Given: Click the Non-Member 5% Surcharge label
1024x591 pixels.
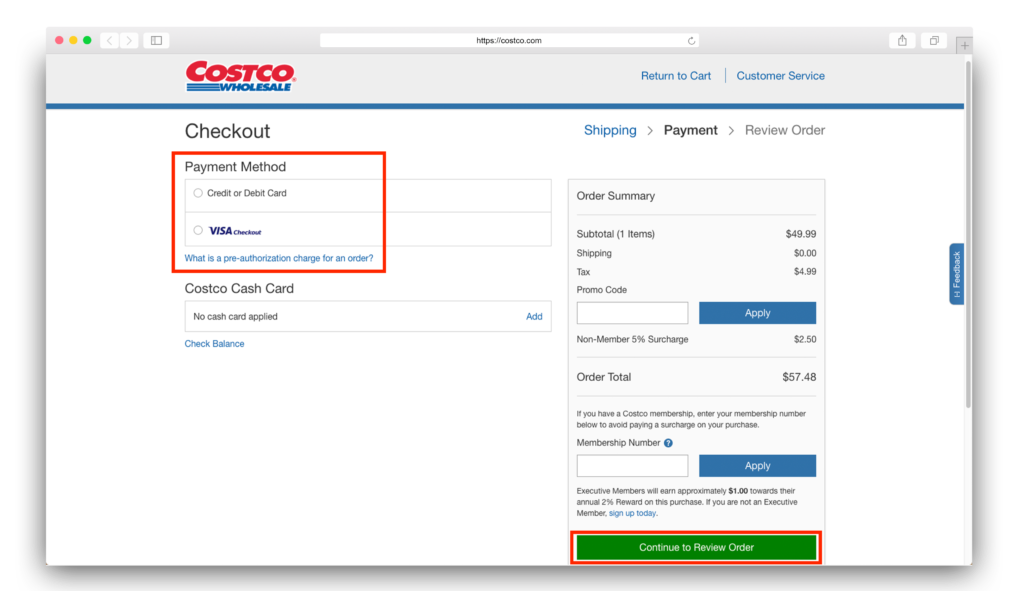Looking at the screenshot, I should 632,340.
